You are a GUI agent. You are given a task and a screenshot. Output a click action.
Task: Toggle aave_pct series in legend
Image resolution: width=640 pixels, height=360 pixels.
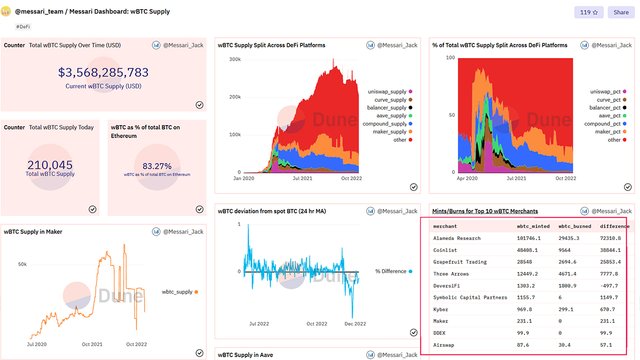point(612,116)
